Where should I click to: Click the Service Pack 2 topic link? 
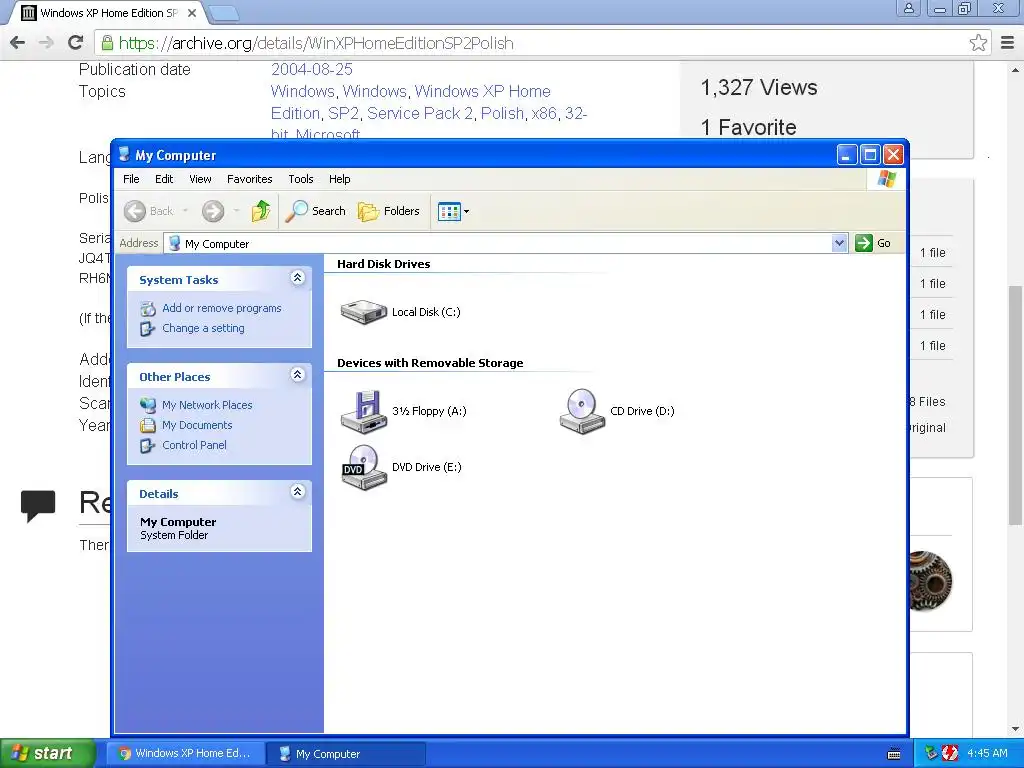420,114
